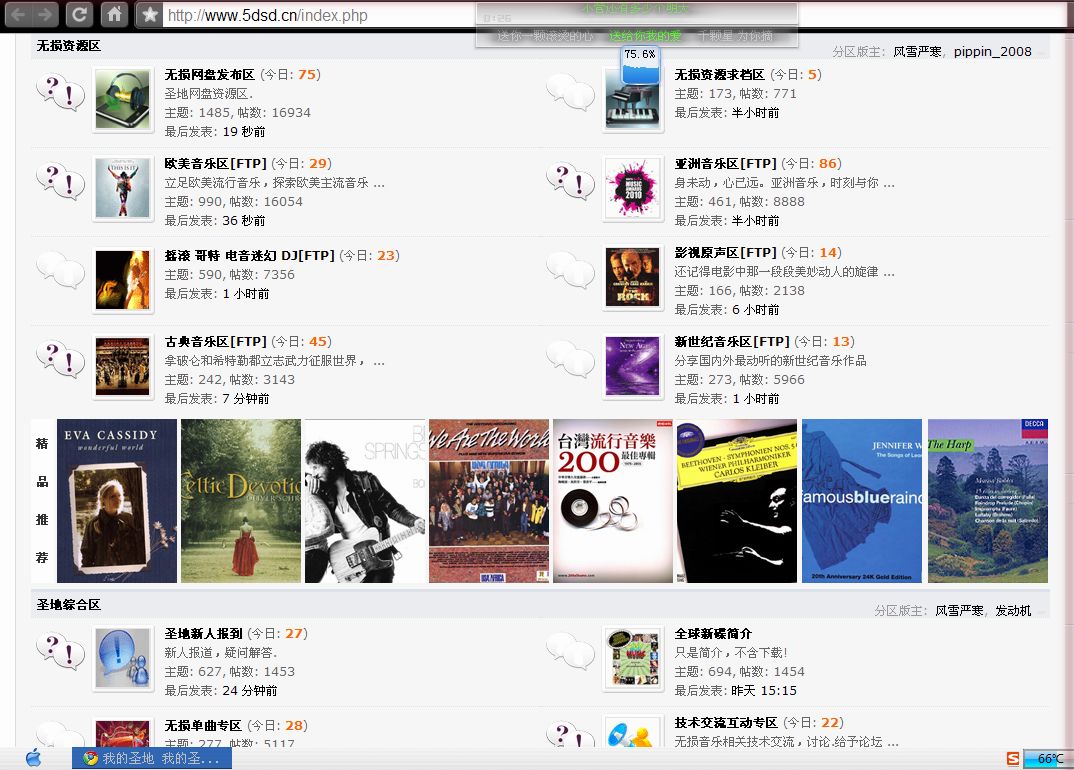This screenshot has width=1074, height=770.
Task: Open 亚洲音乐区 Music 2010 forum icon
Action: click(633, 189)
